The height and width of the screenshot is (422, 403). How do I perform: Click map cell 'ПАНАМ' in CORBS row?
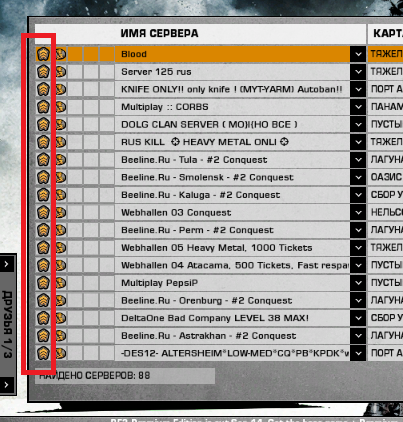click(x=386, y=107)
